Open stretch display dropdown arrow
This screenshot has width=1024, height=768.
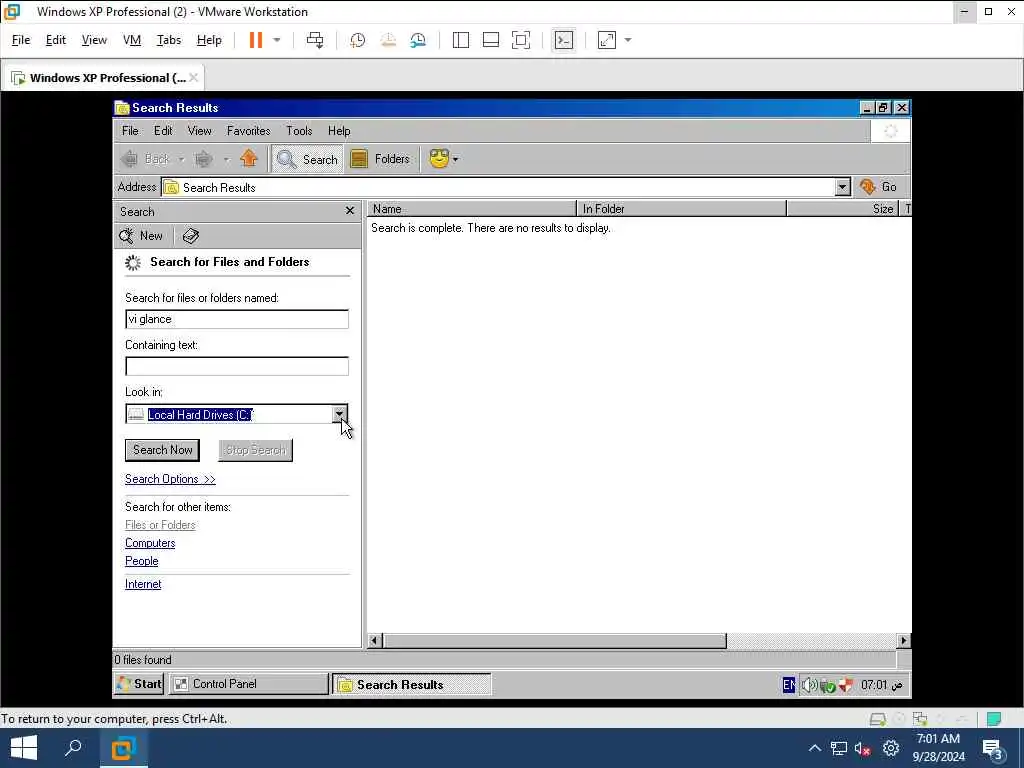pos(628,40)
